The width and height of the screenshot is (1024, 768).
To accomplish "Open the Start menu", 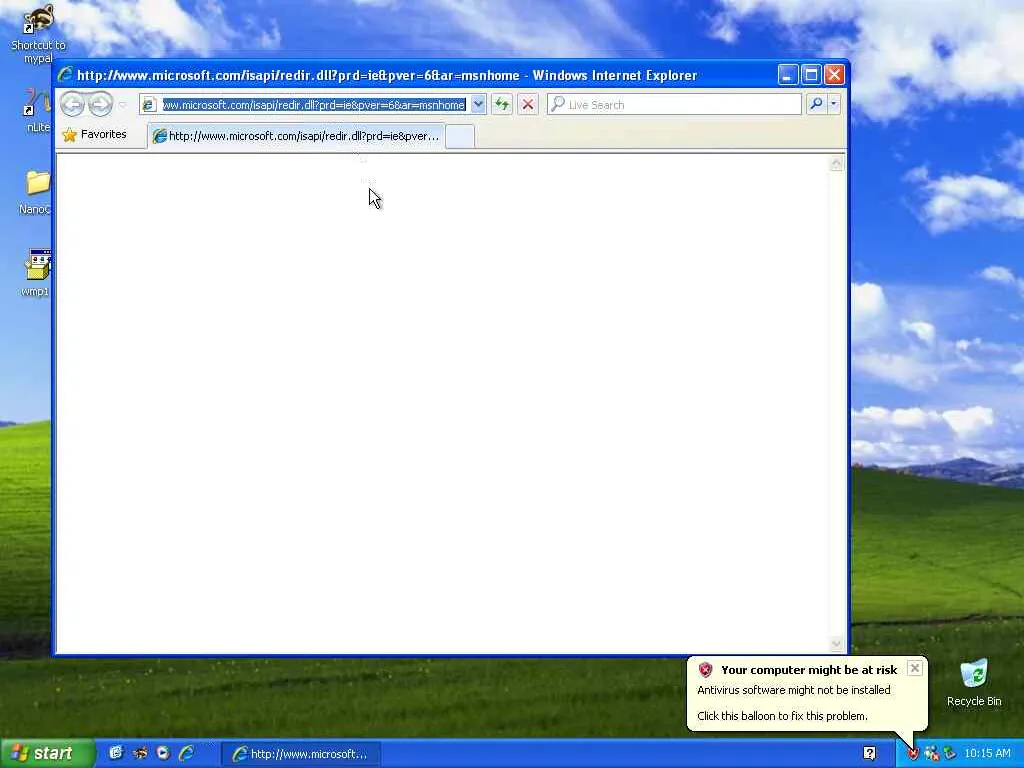I will pyautogui.click(x=46, y=754).
